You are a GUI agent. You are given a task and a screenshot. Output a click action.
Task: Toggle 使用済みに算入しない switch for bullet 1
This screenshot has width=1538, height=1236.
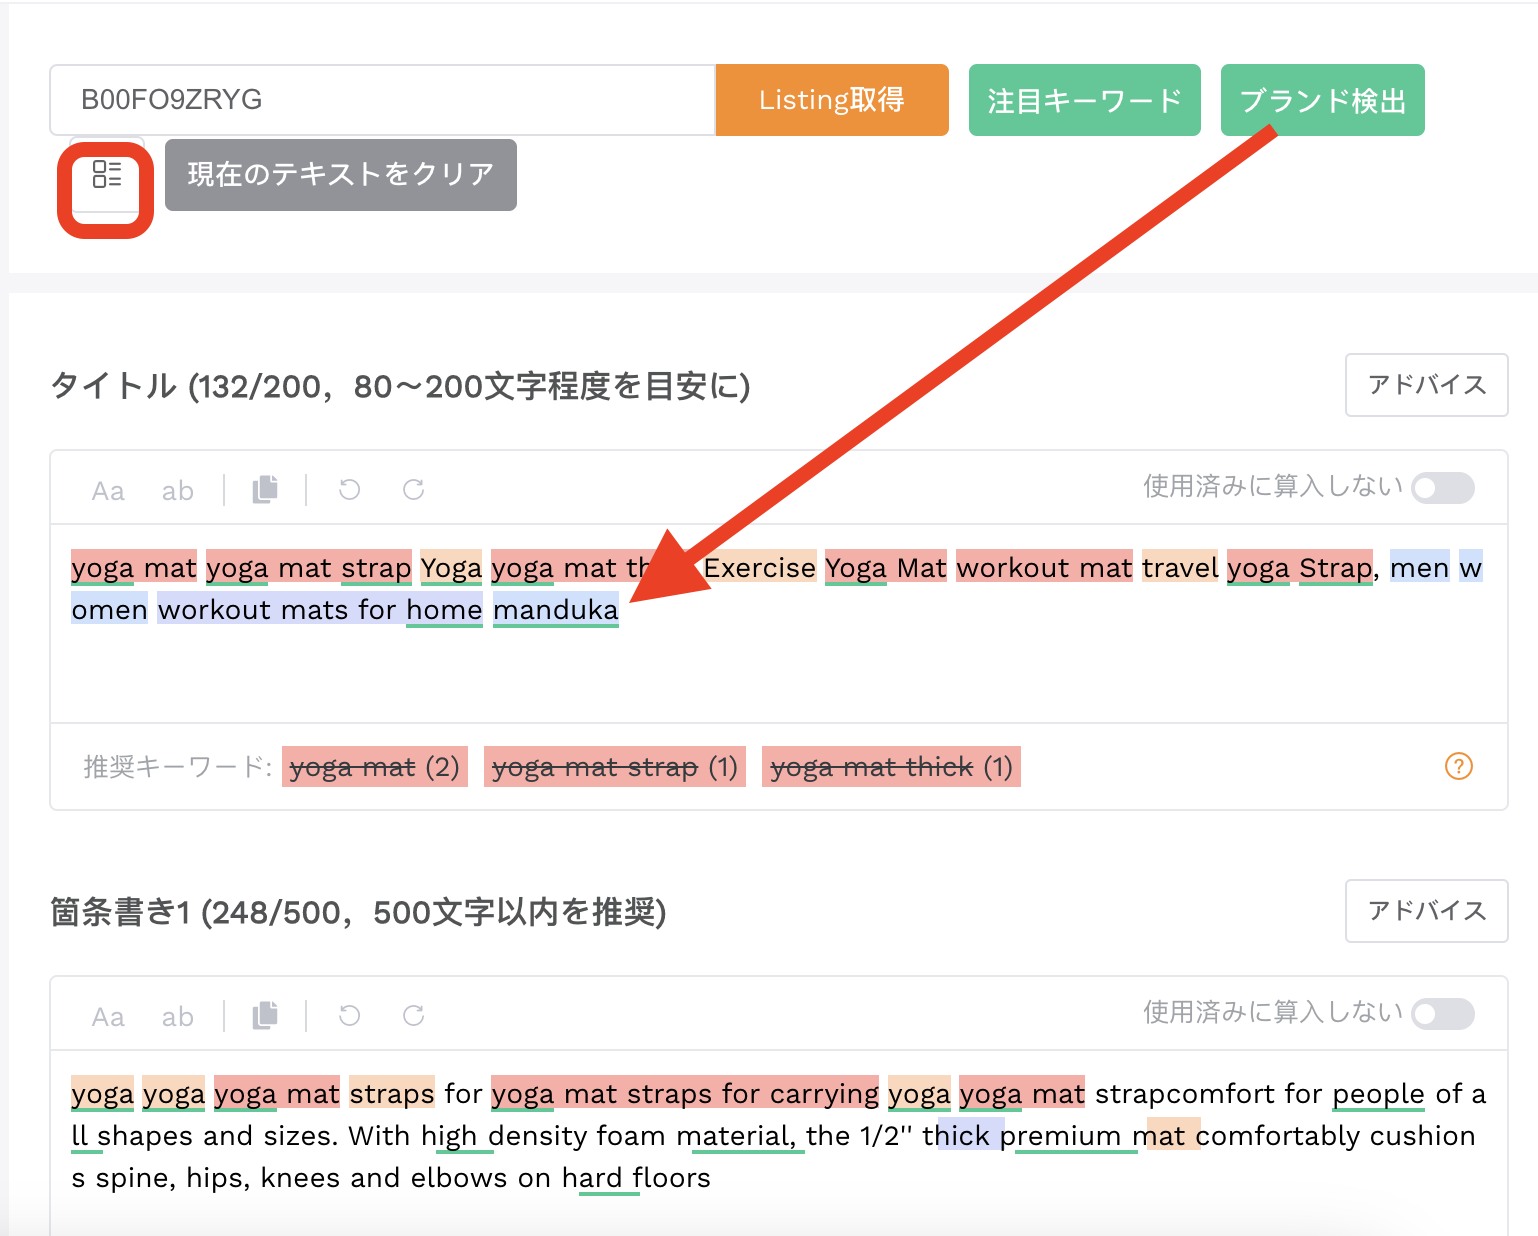point(1443,1014)
